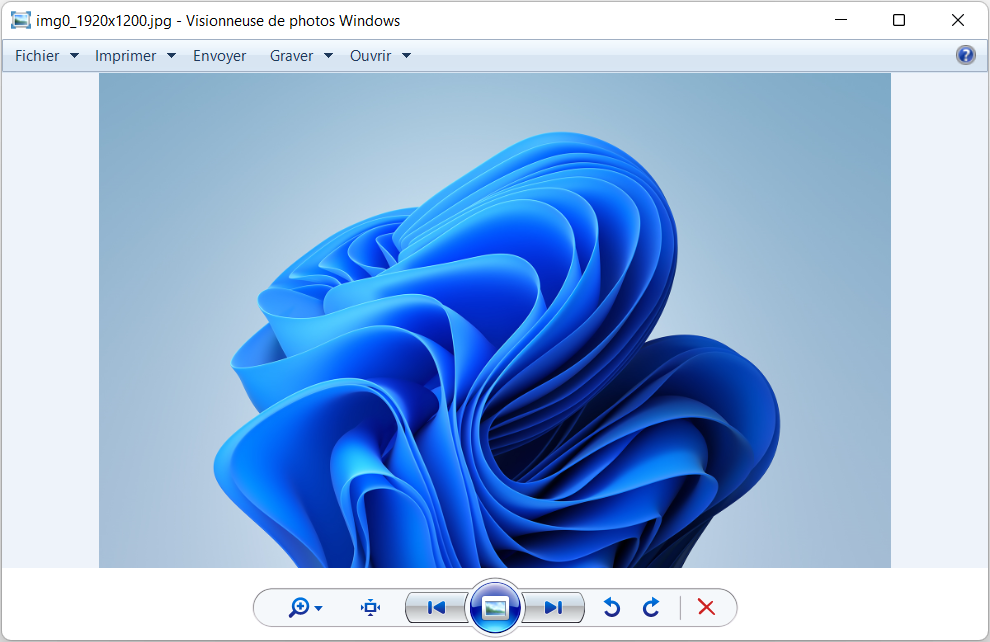Start the slideshow with the center button
Image resolution: width=990 pixels, height=642 pixels.
495,608
